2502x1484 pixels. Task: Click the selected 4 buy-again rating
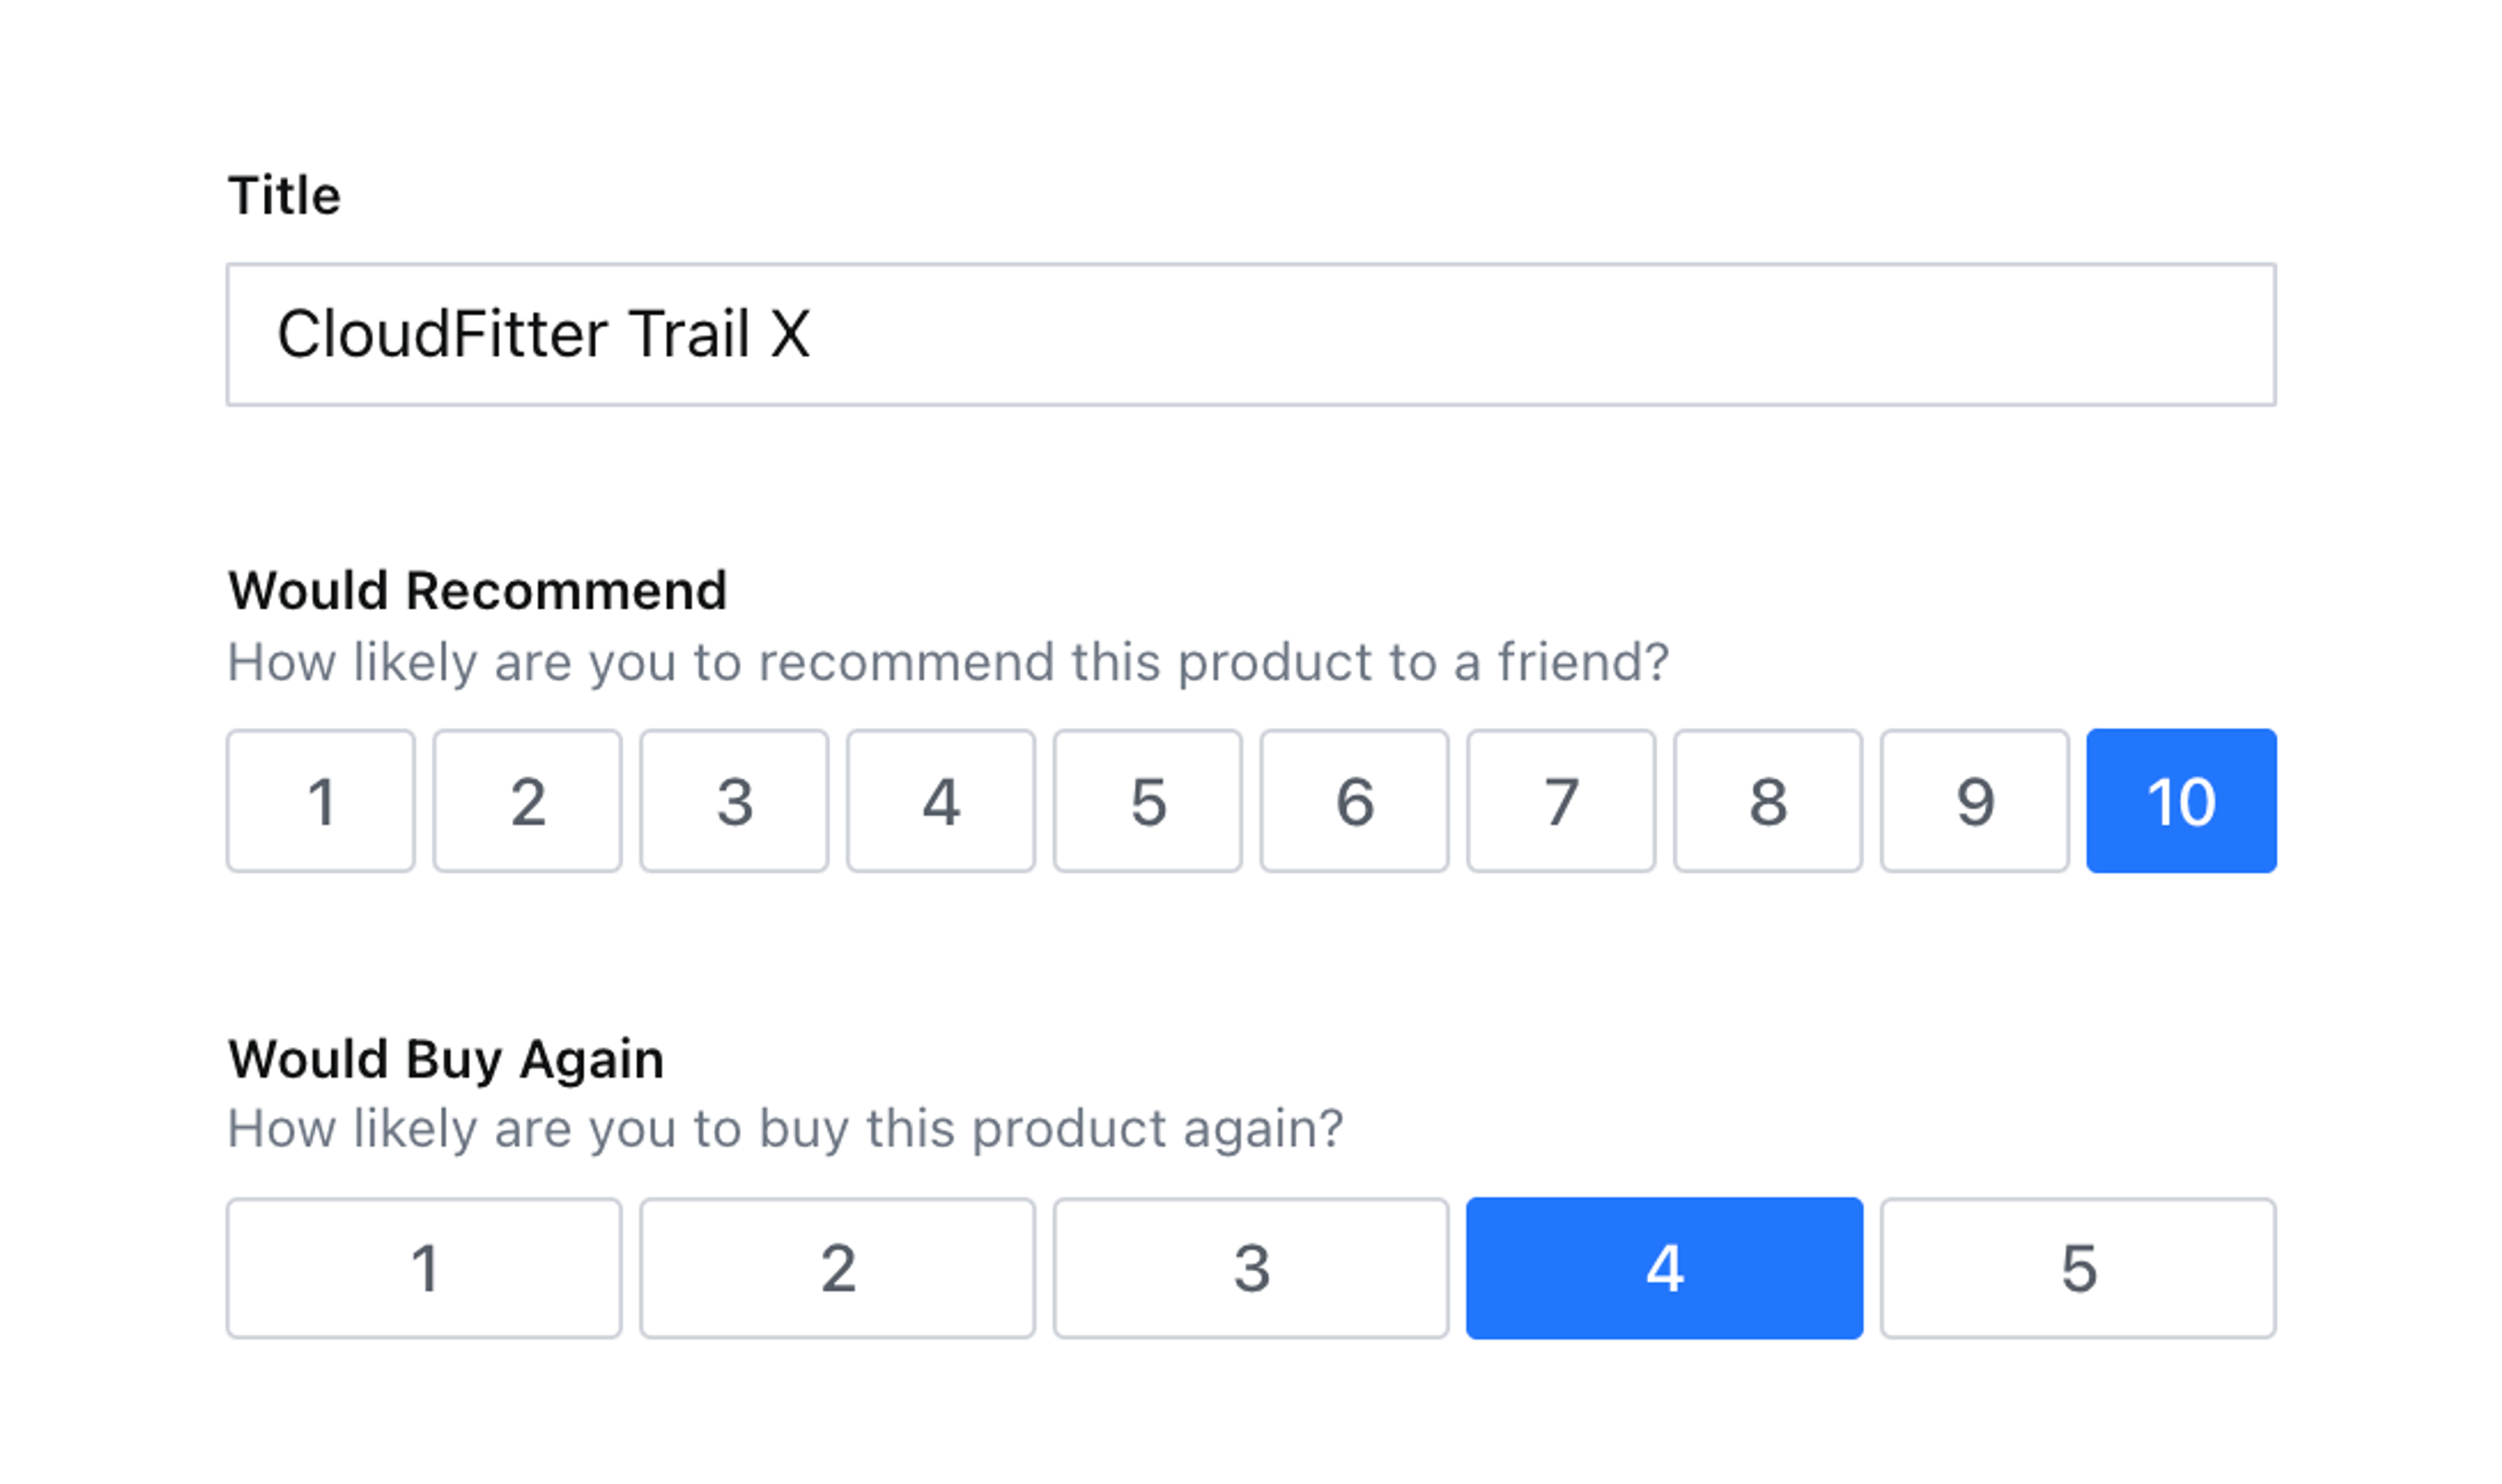1664,1268
